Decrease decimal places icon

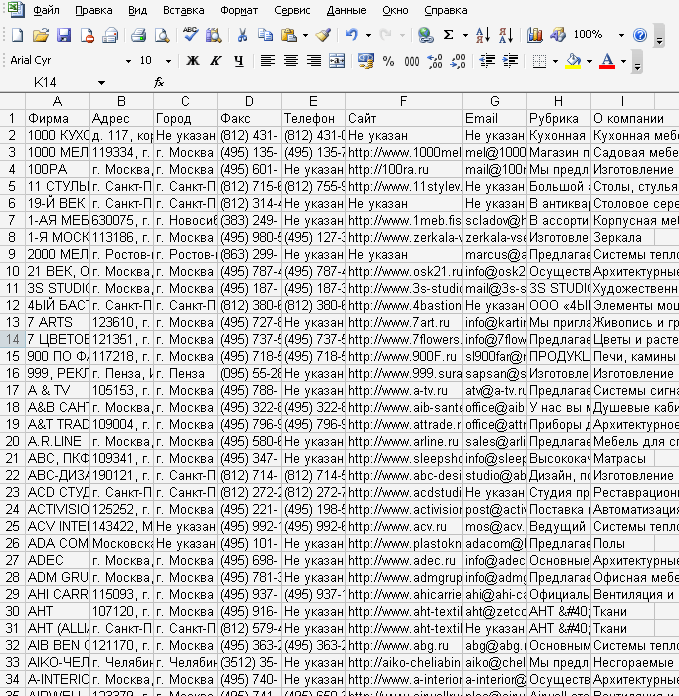pyautogui.click(x=458, y=61)
